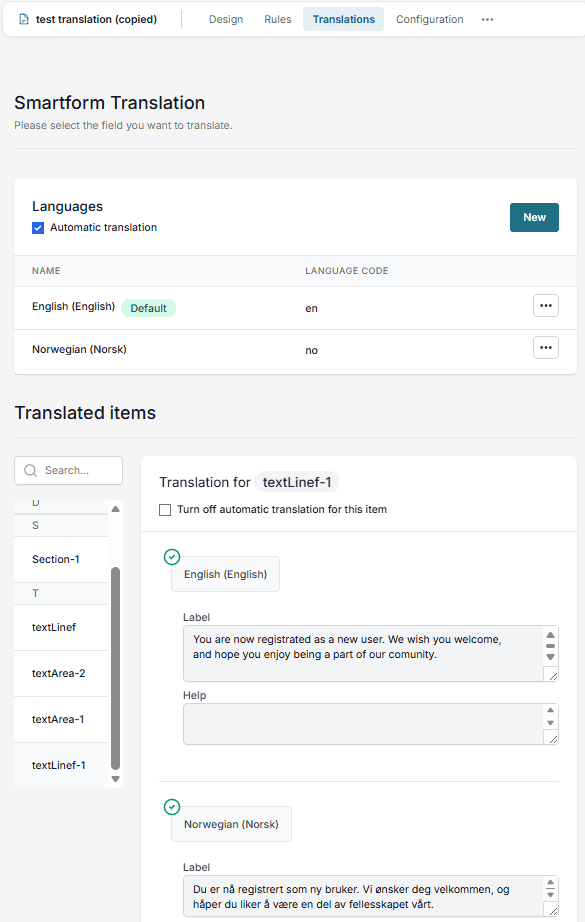Viewport: 585px width, 922px height.
Task: Disable the Automatic translation checkbox
Action: [x=38, y=228]
